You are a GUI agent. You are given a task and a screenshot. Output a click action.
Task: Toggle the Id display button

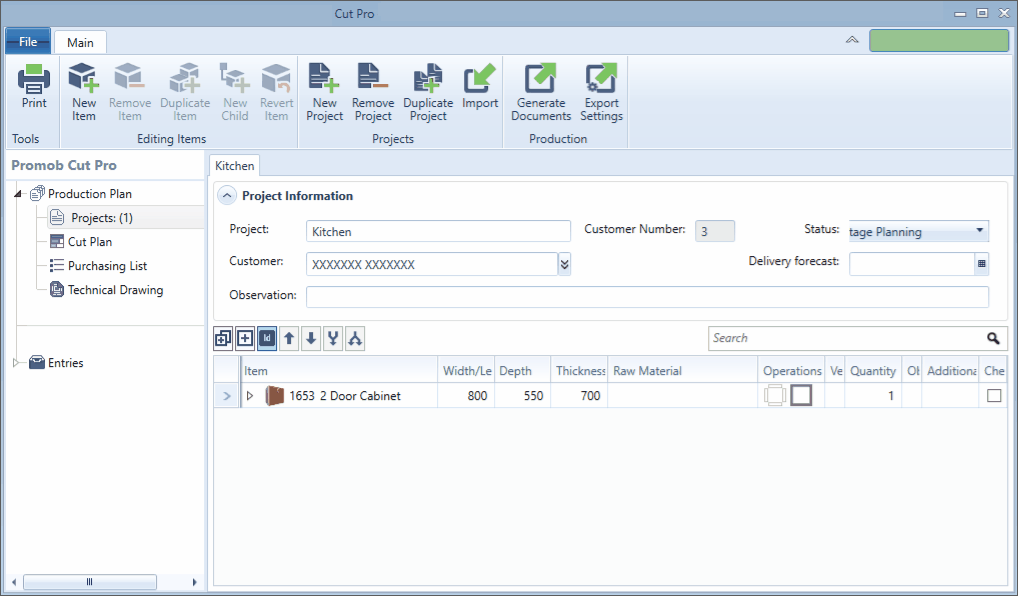coord(267,339)
